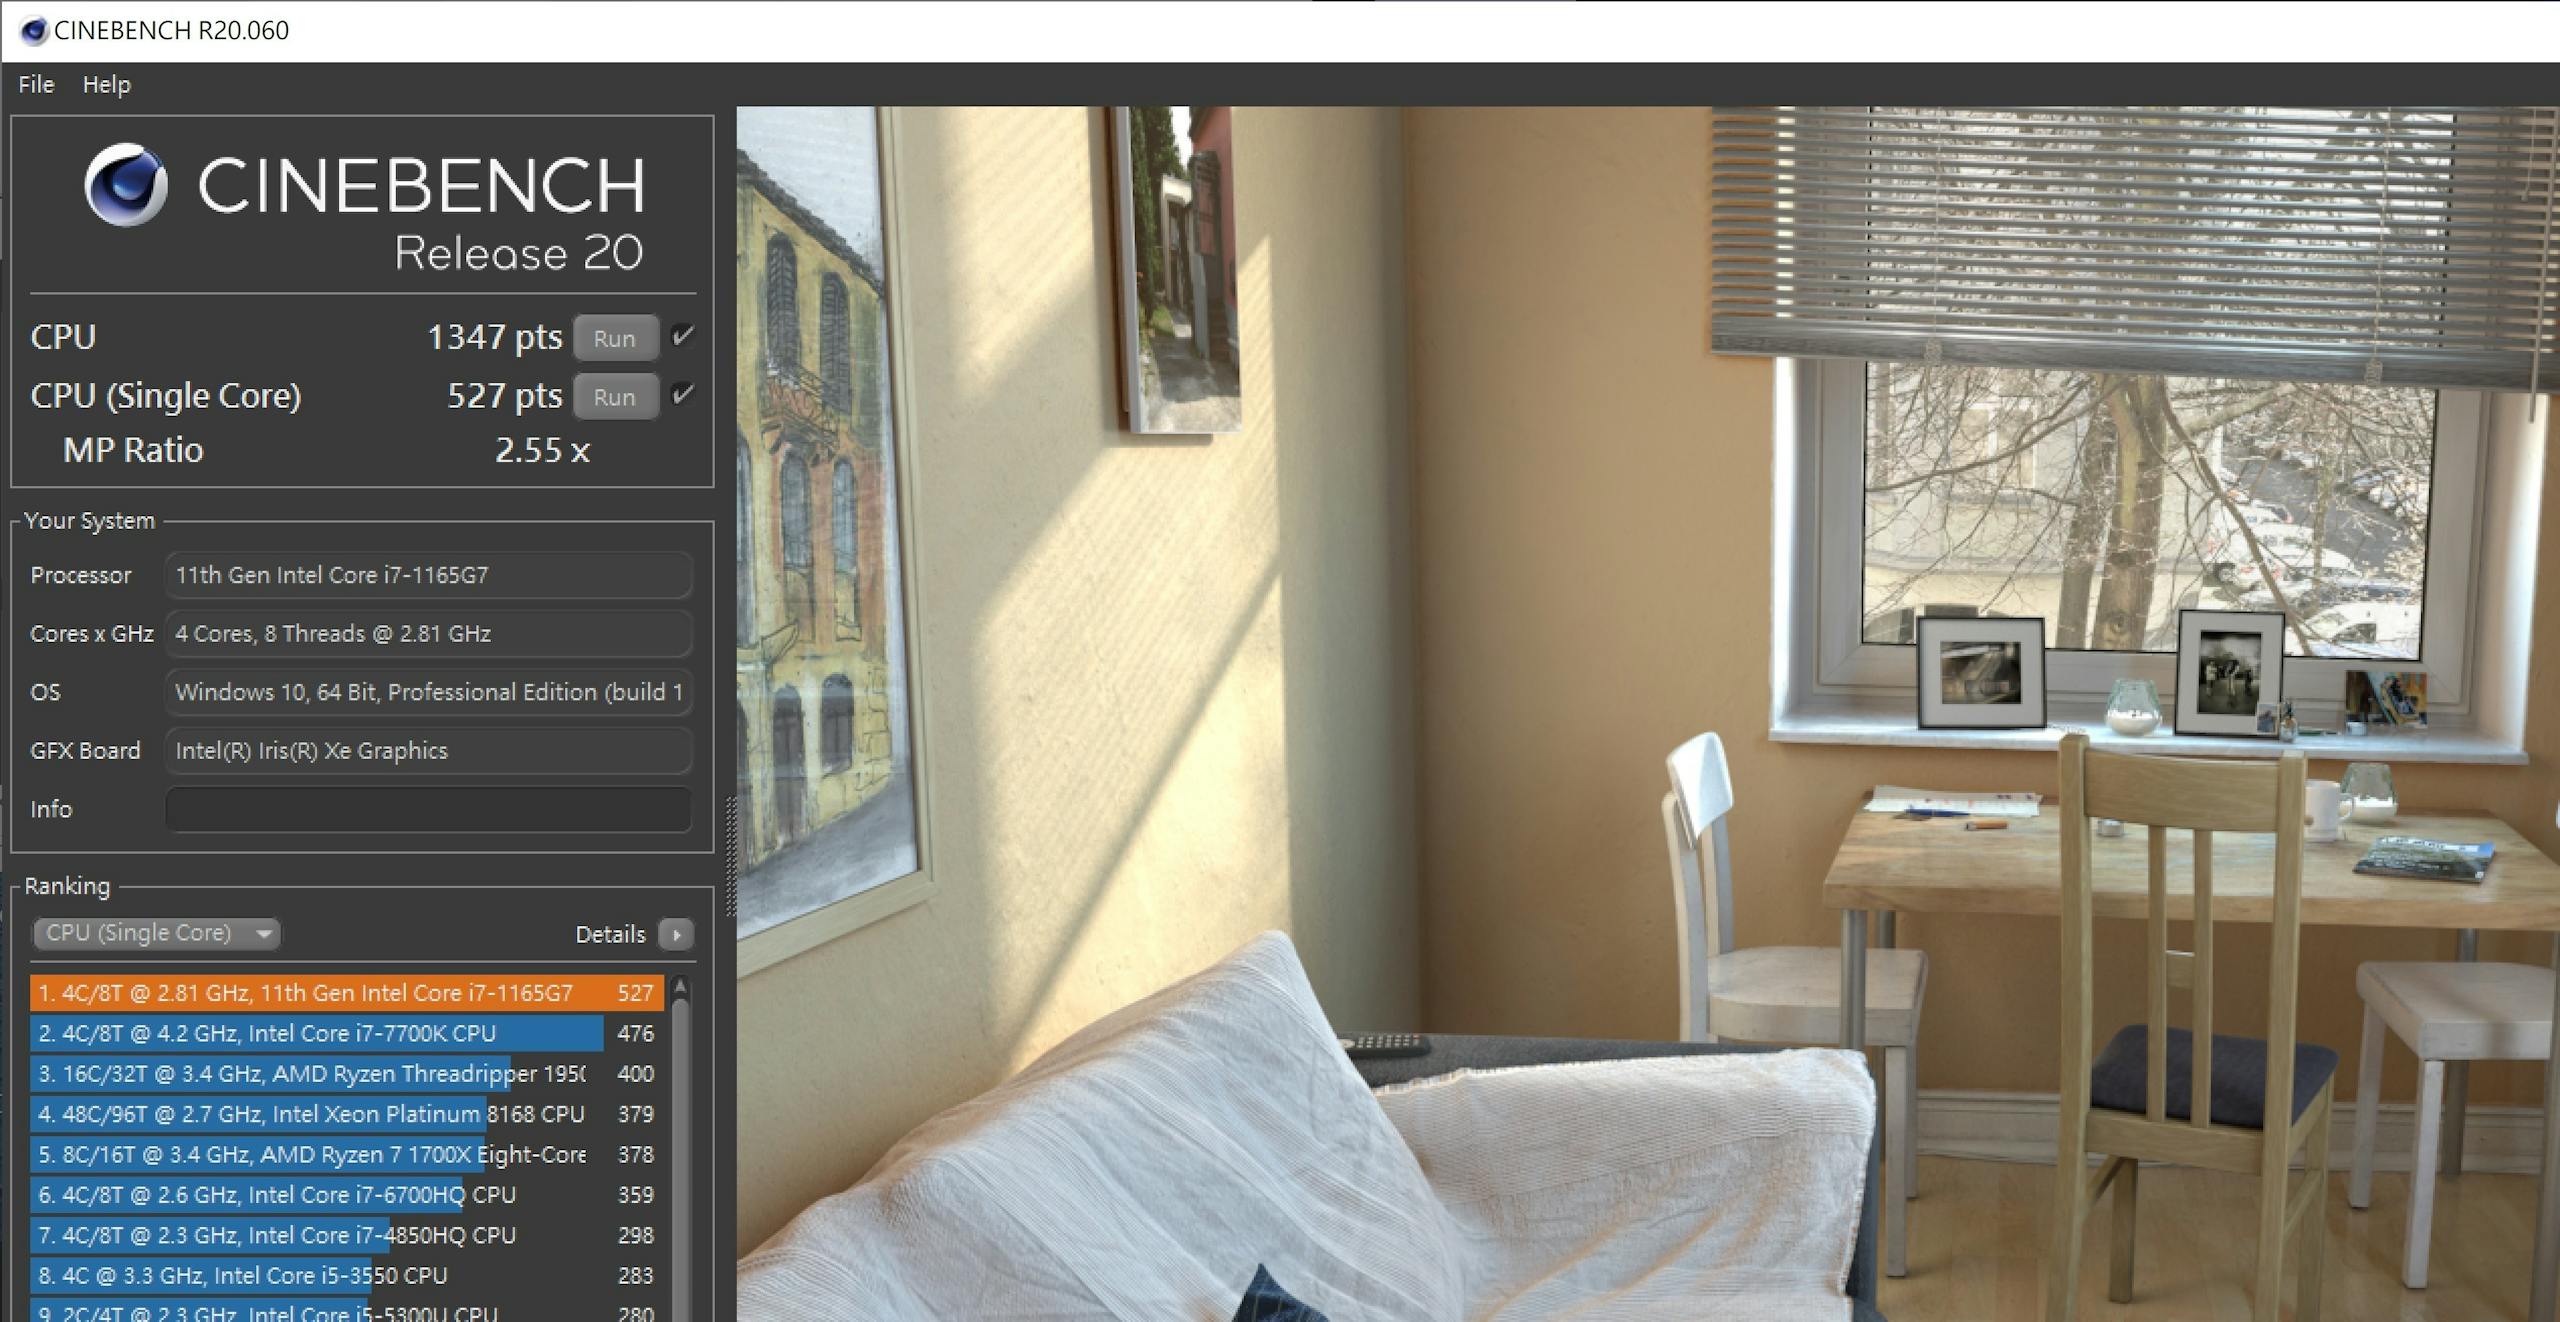Click the empty Info input field
The image size is (2560, 1322).
(428, 809)
